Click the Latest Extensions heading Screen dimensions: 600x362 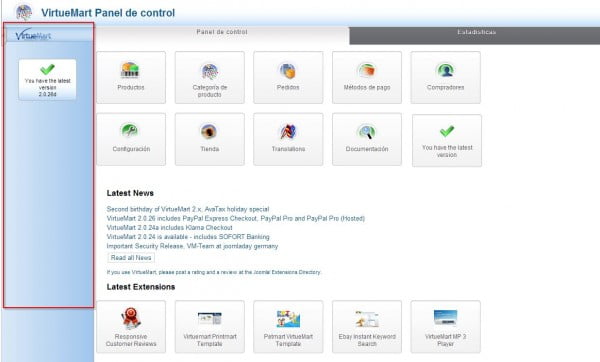pos(141,287)
